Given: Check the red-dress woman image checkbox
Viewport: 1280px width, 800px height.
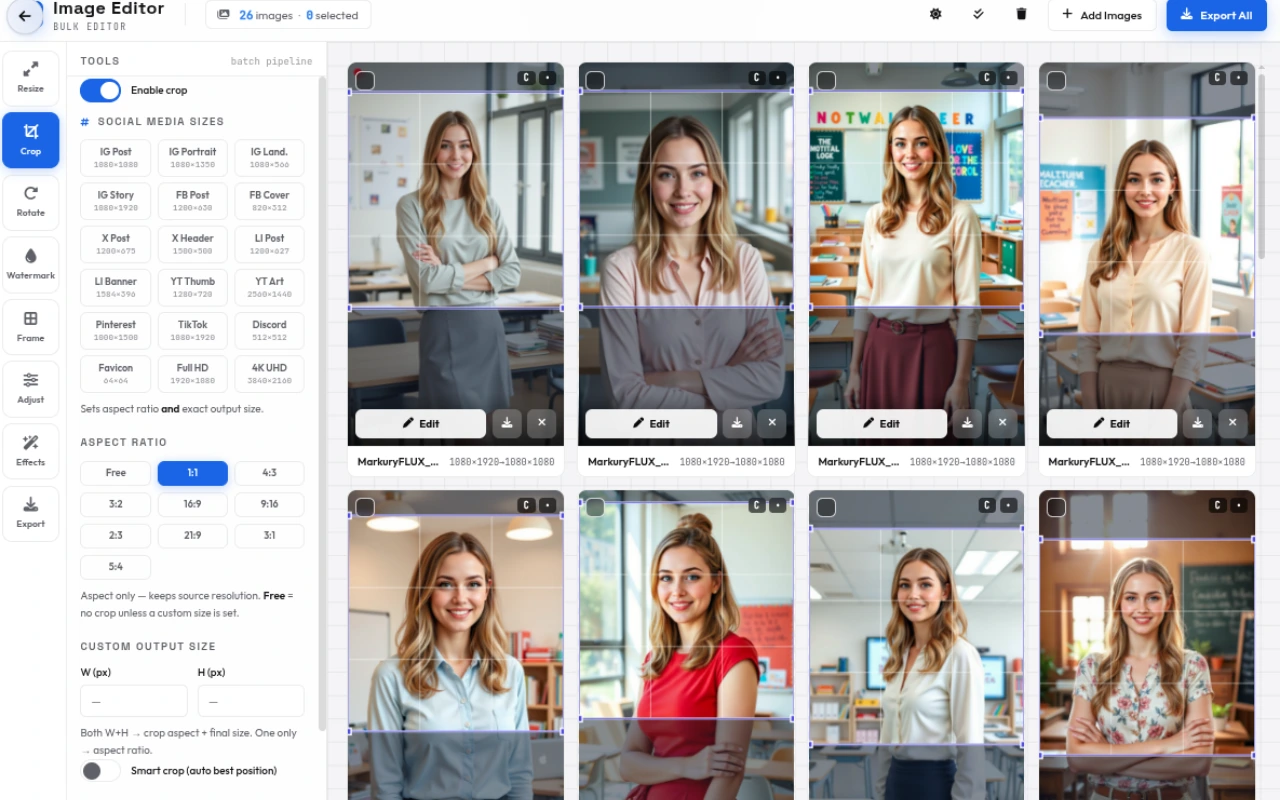Looking at the screenshot, I should point(595,507).
